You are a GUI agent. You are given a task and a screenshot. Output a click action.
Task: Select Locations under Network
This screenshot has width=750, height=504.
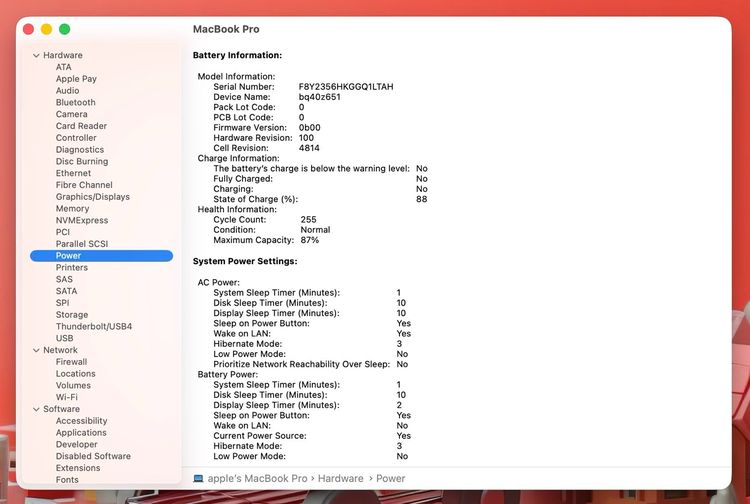pos(76,373)
